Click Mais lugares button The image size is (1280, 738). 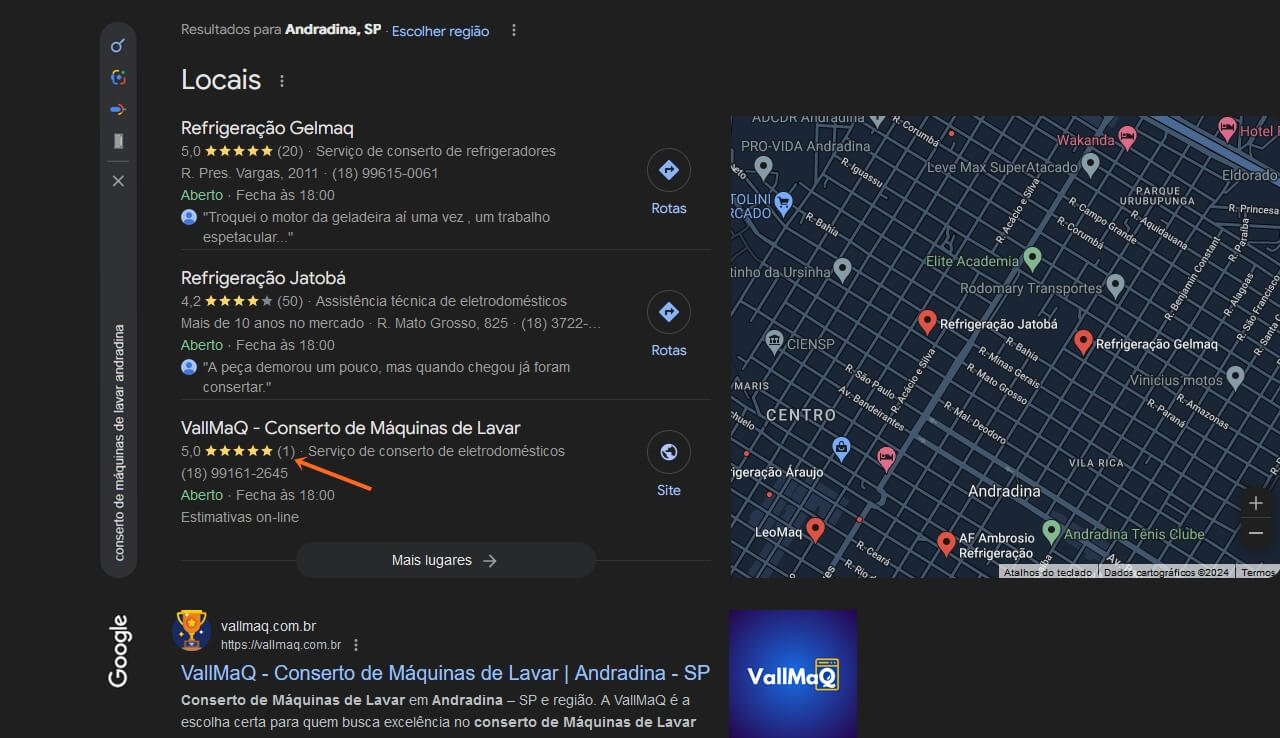pyautogui.click(x=445, y=561)
